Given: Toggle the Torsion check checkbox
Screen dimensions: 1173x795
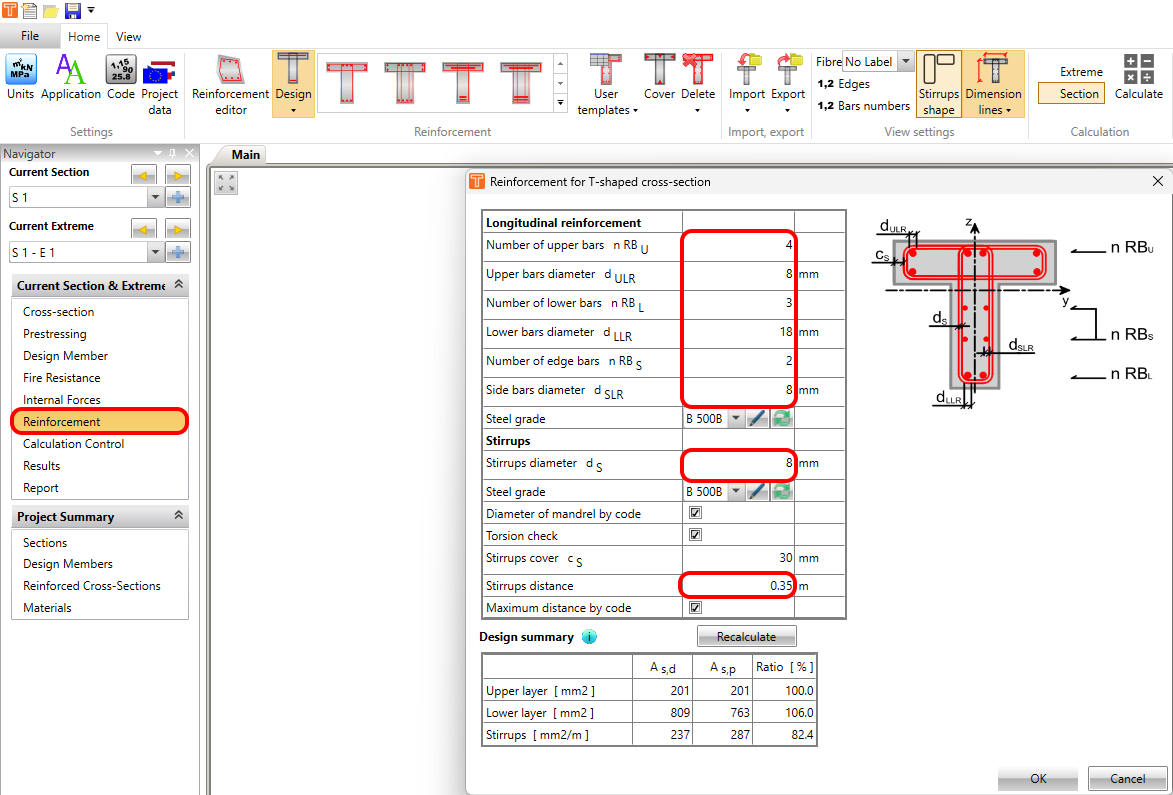Looking at the screenshot, I should tap(695, 536).
